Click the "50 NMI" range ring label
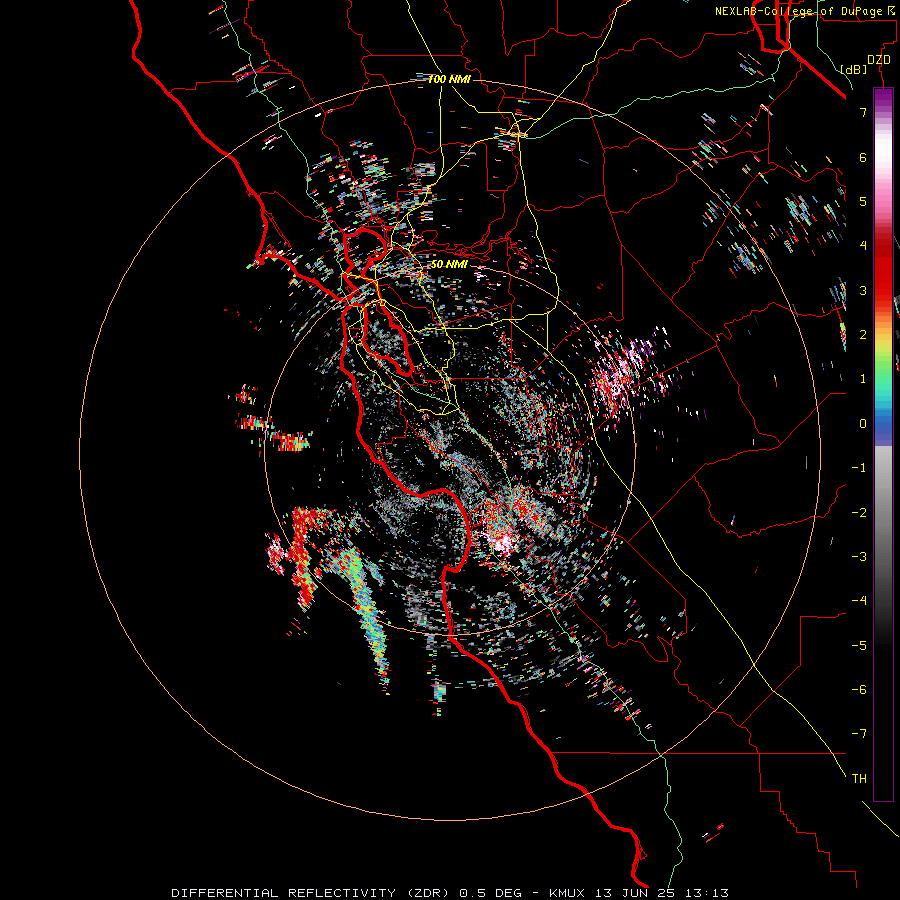 (449, 264)
